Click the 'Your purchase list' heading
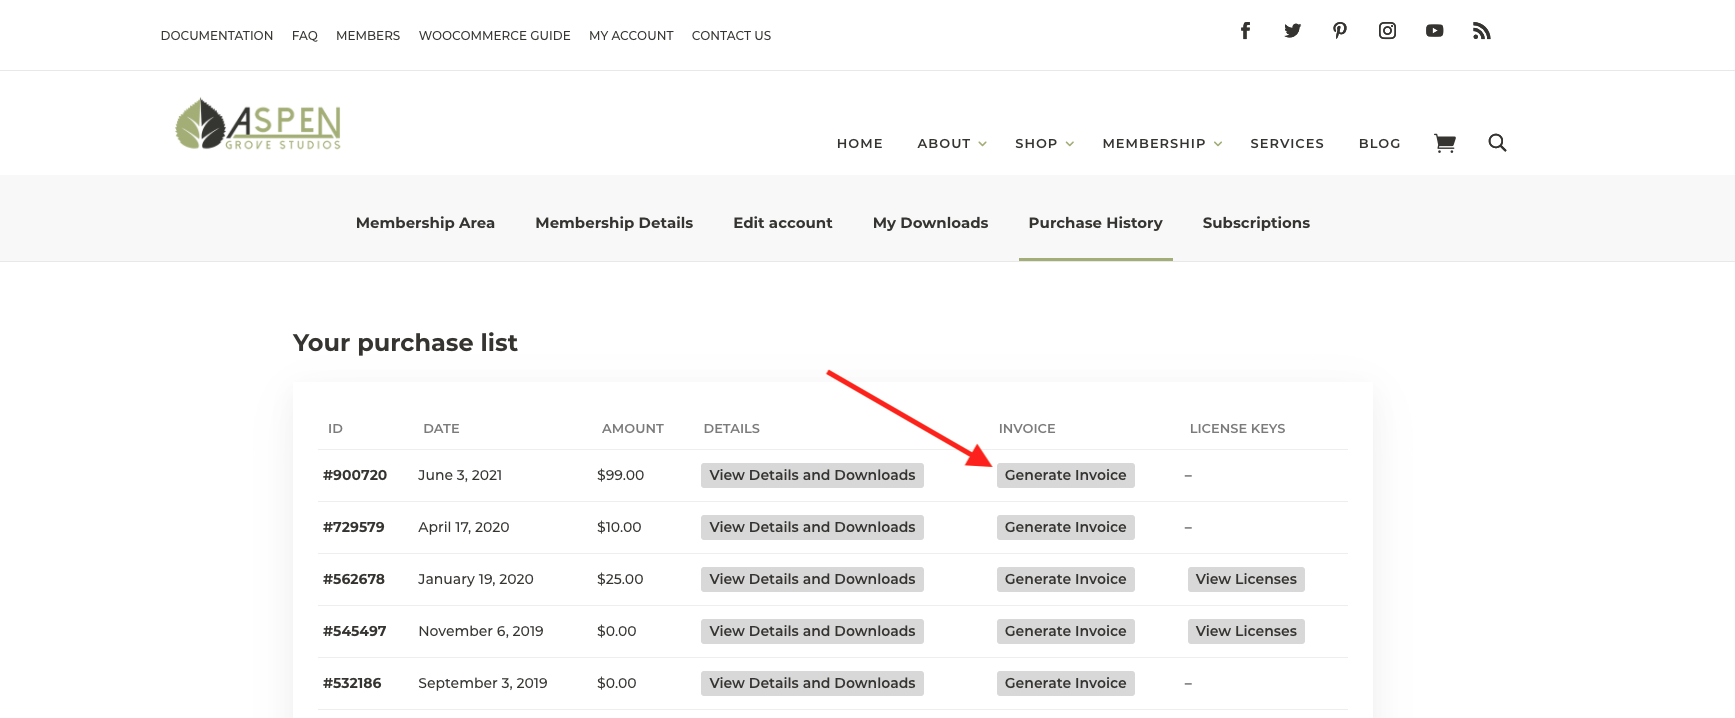1735x718 pixels. (405, 343)
